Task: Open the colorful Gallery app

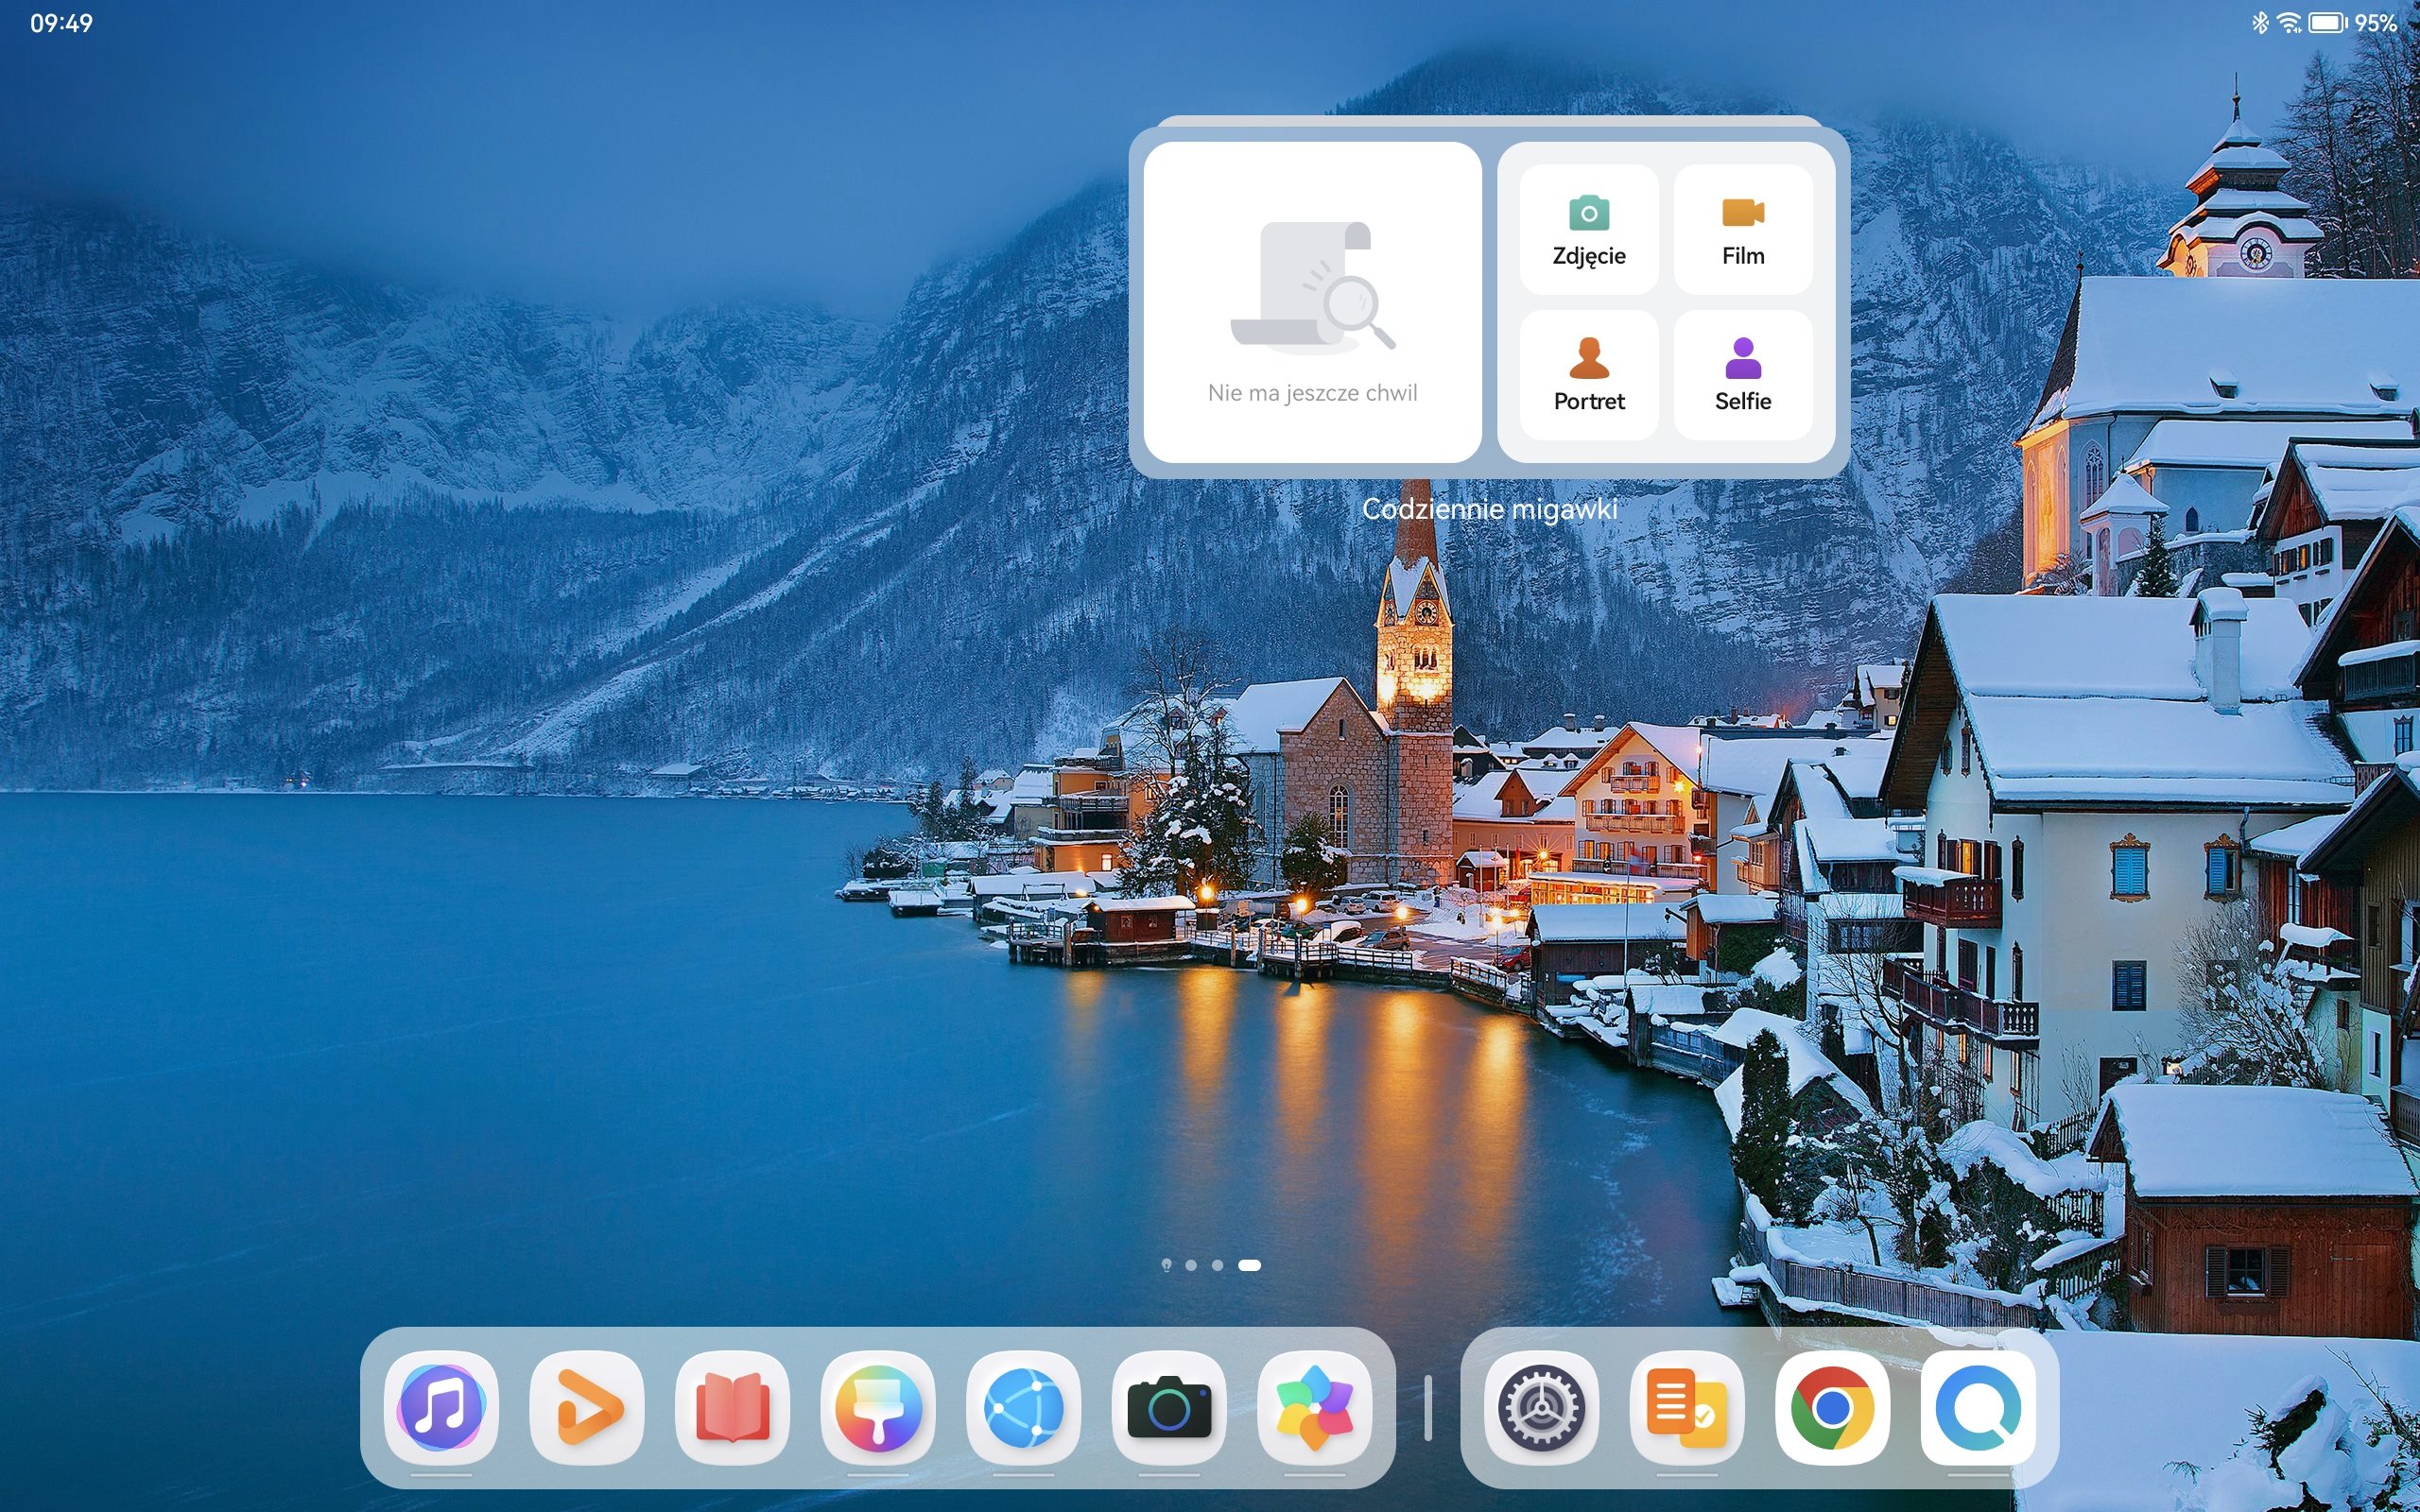Action: click(1315, 1408)
